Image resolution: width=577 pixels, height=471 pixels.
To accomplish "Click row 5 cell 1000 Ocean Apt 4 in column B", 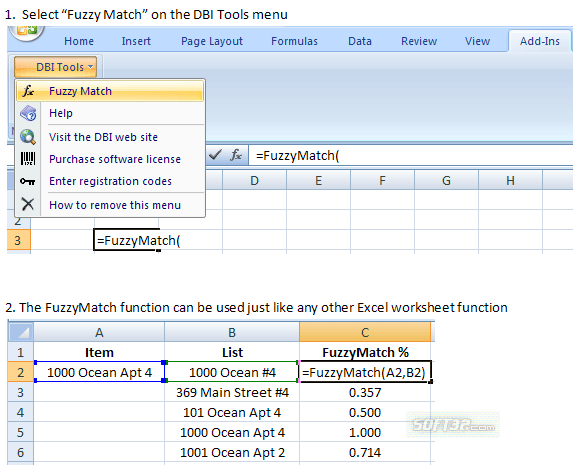I will [x=232, y=432].
